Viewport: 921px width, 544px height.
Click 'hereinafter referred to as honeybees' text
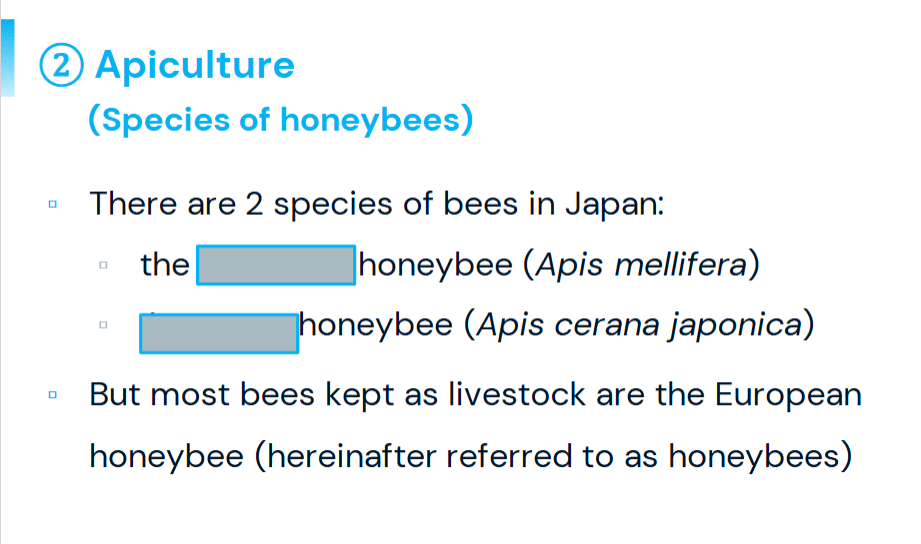[553, 456]
